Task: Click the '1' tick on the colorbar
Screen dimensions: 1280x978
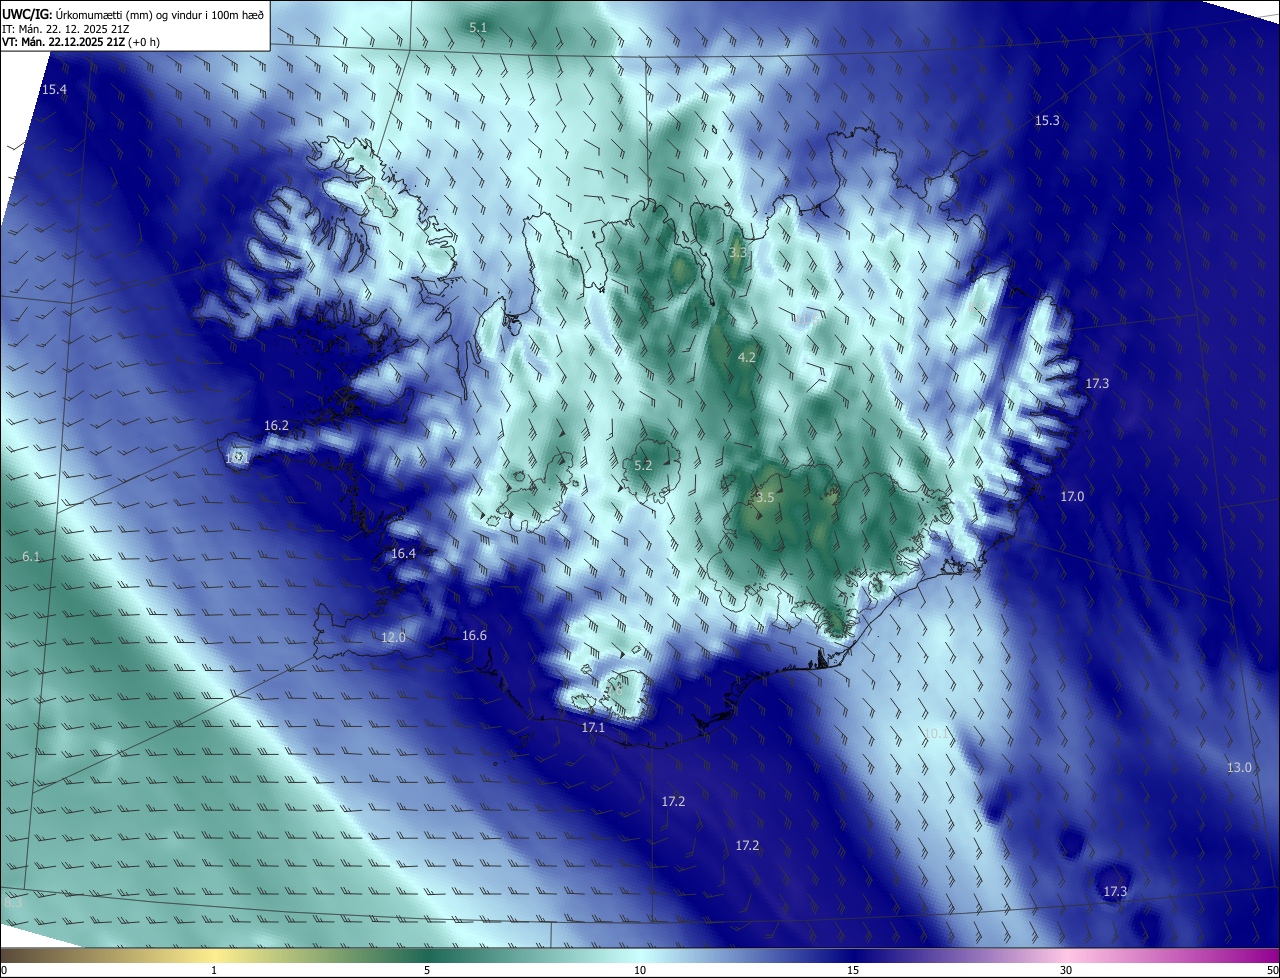Action: [x=214, y=970]
